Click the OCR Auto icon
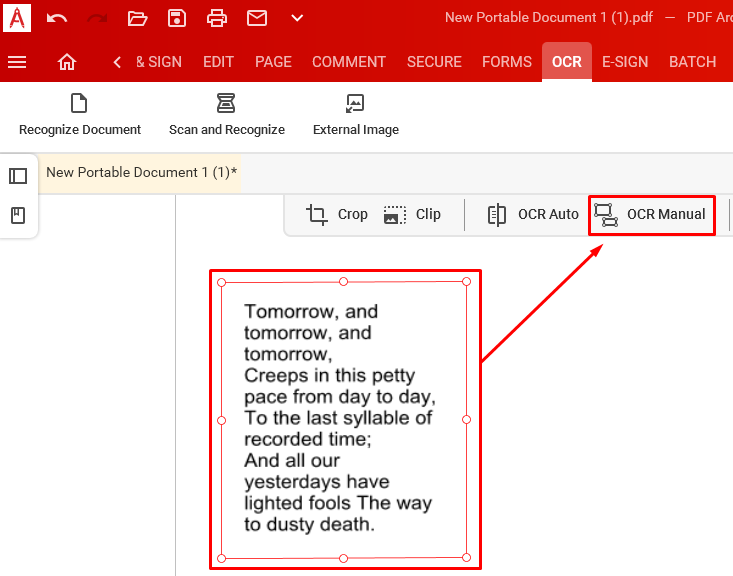The width and height of the screenshot is (733, 576). [496, 215]
